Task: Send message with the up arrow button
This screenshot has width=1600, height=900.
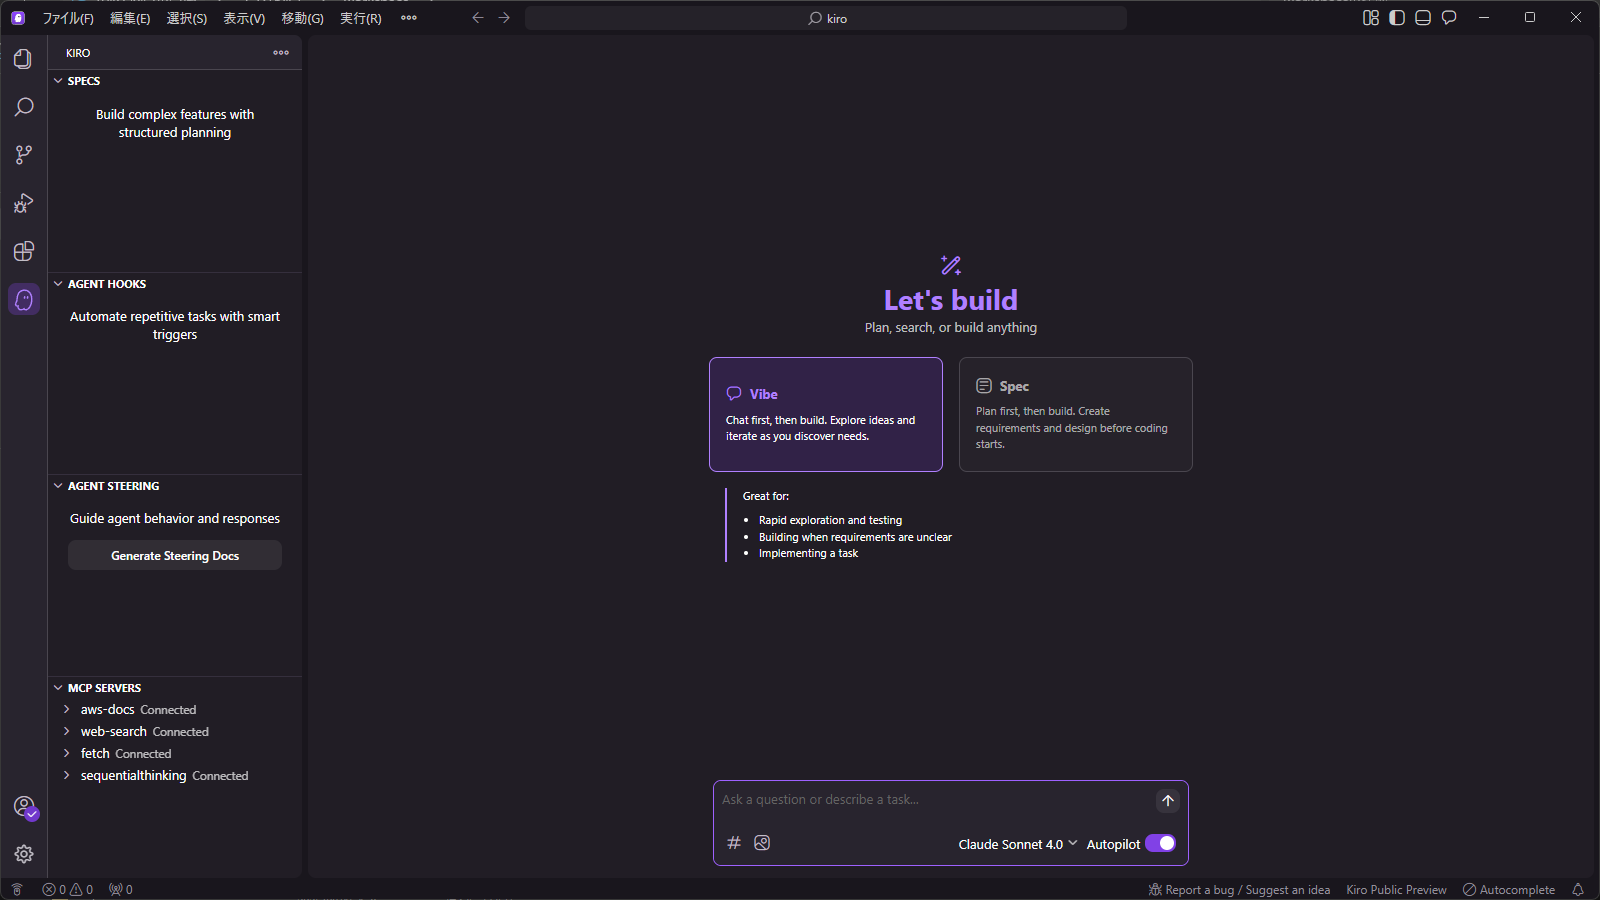Action: (x=1167, y=801)
